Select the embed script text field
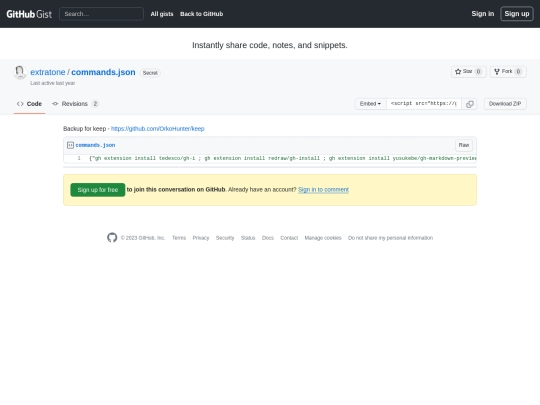Viewport: 540px width, 405px height. pos(424,104)
